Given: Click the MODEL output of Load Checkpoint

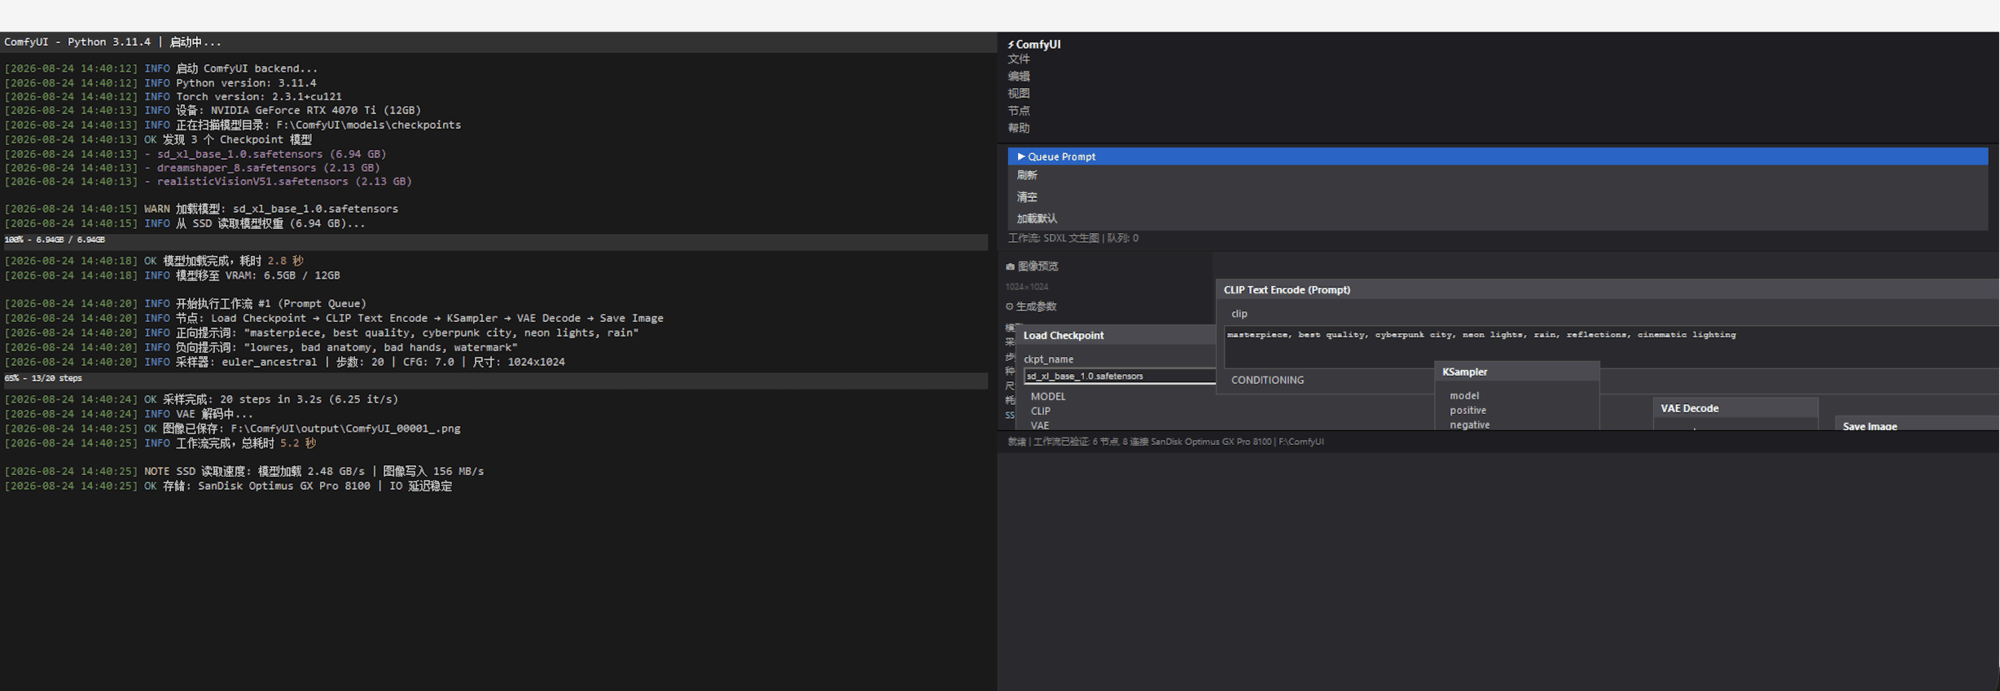Looking at the screenshot, I should pos(1047,397).
